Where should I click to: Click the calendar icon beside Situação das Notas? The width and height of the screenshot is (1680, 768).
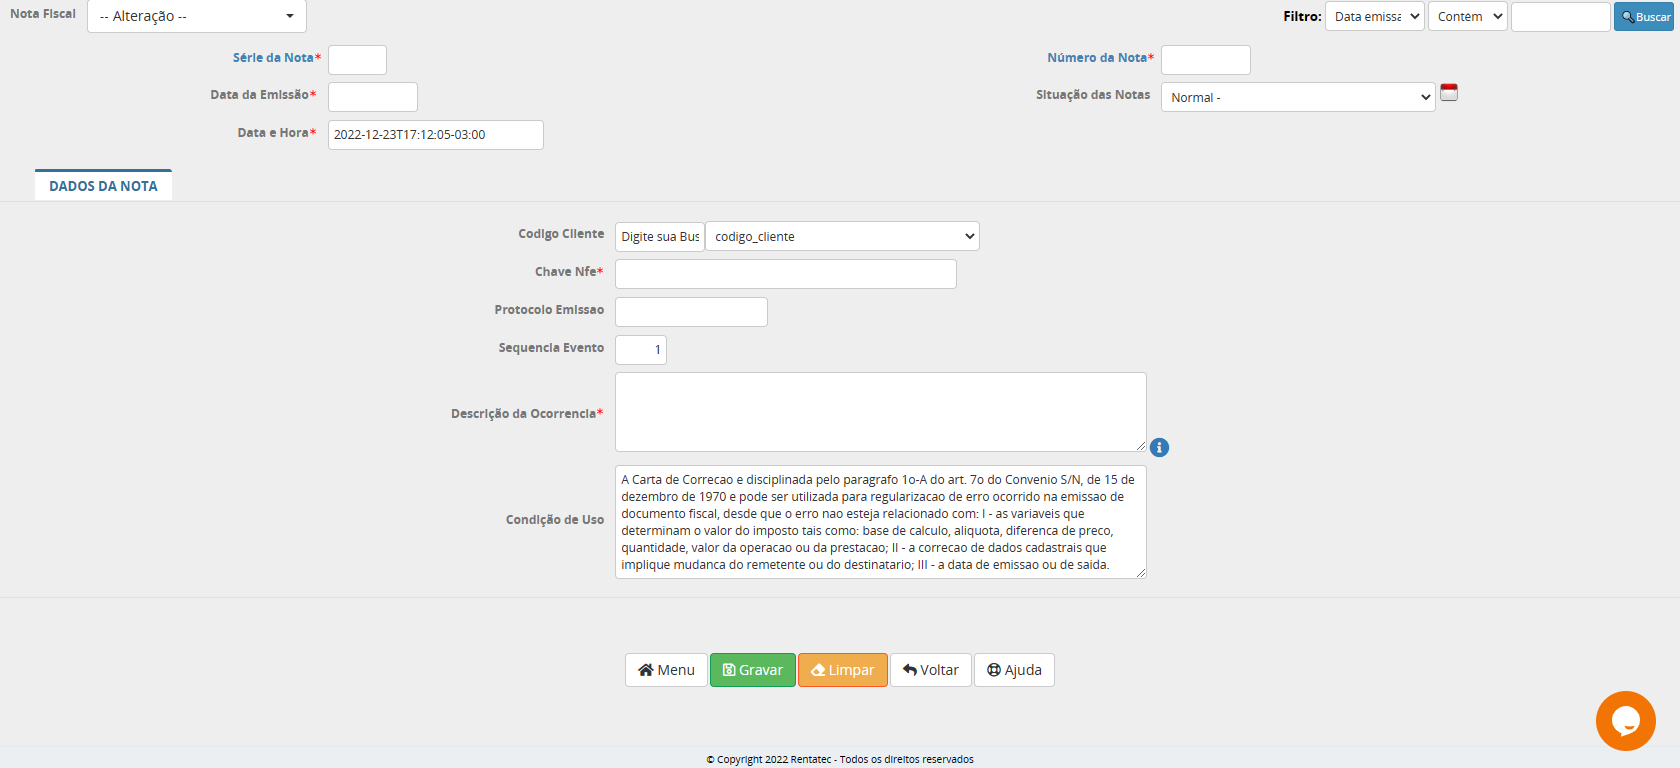click(1448, 93)
